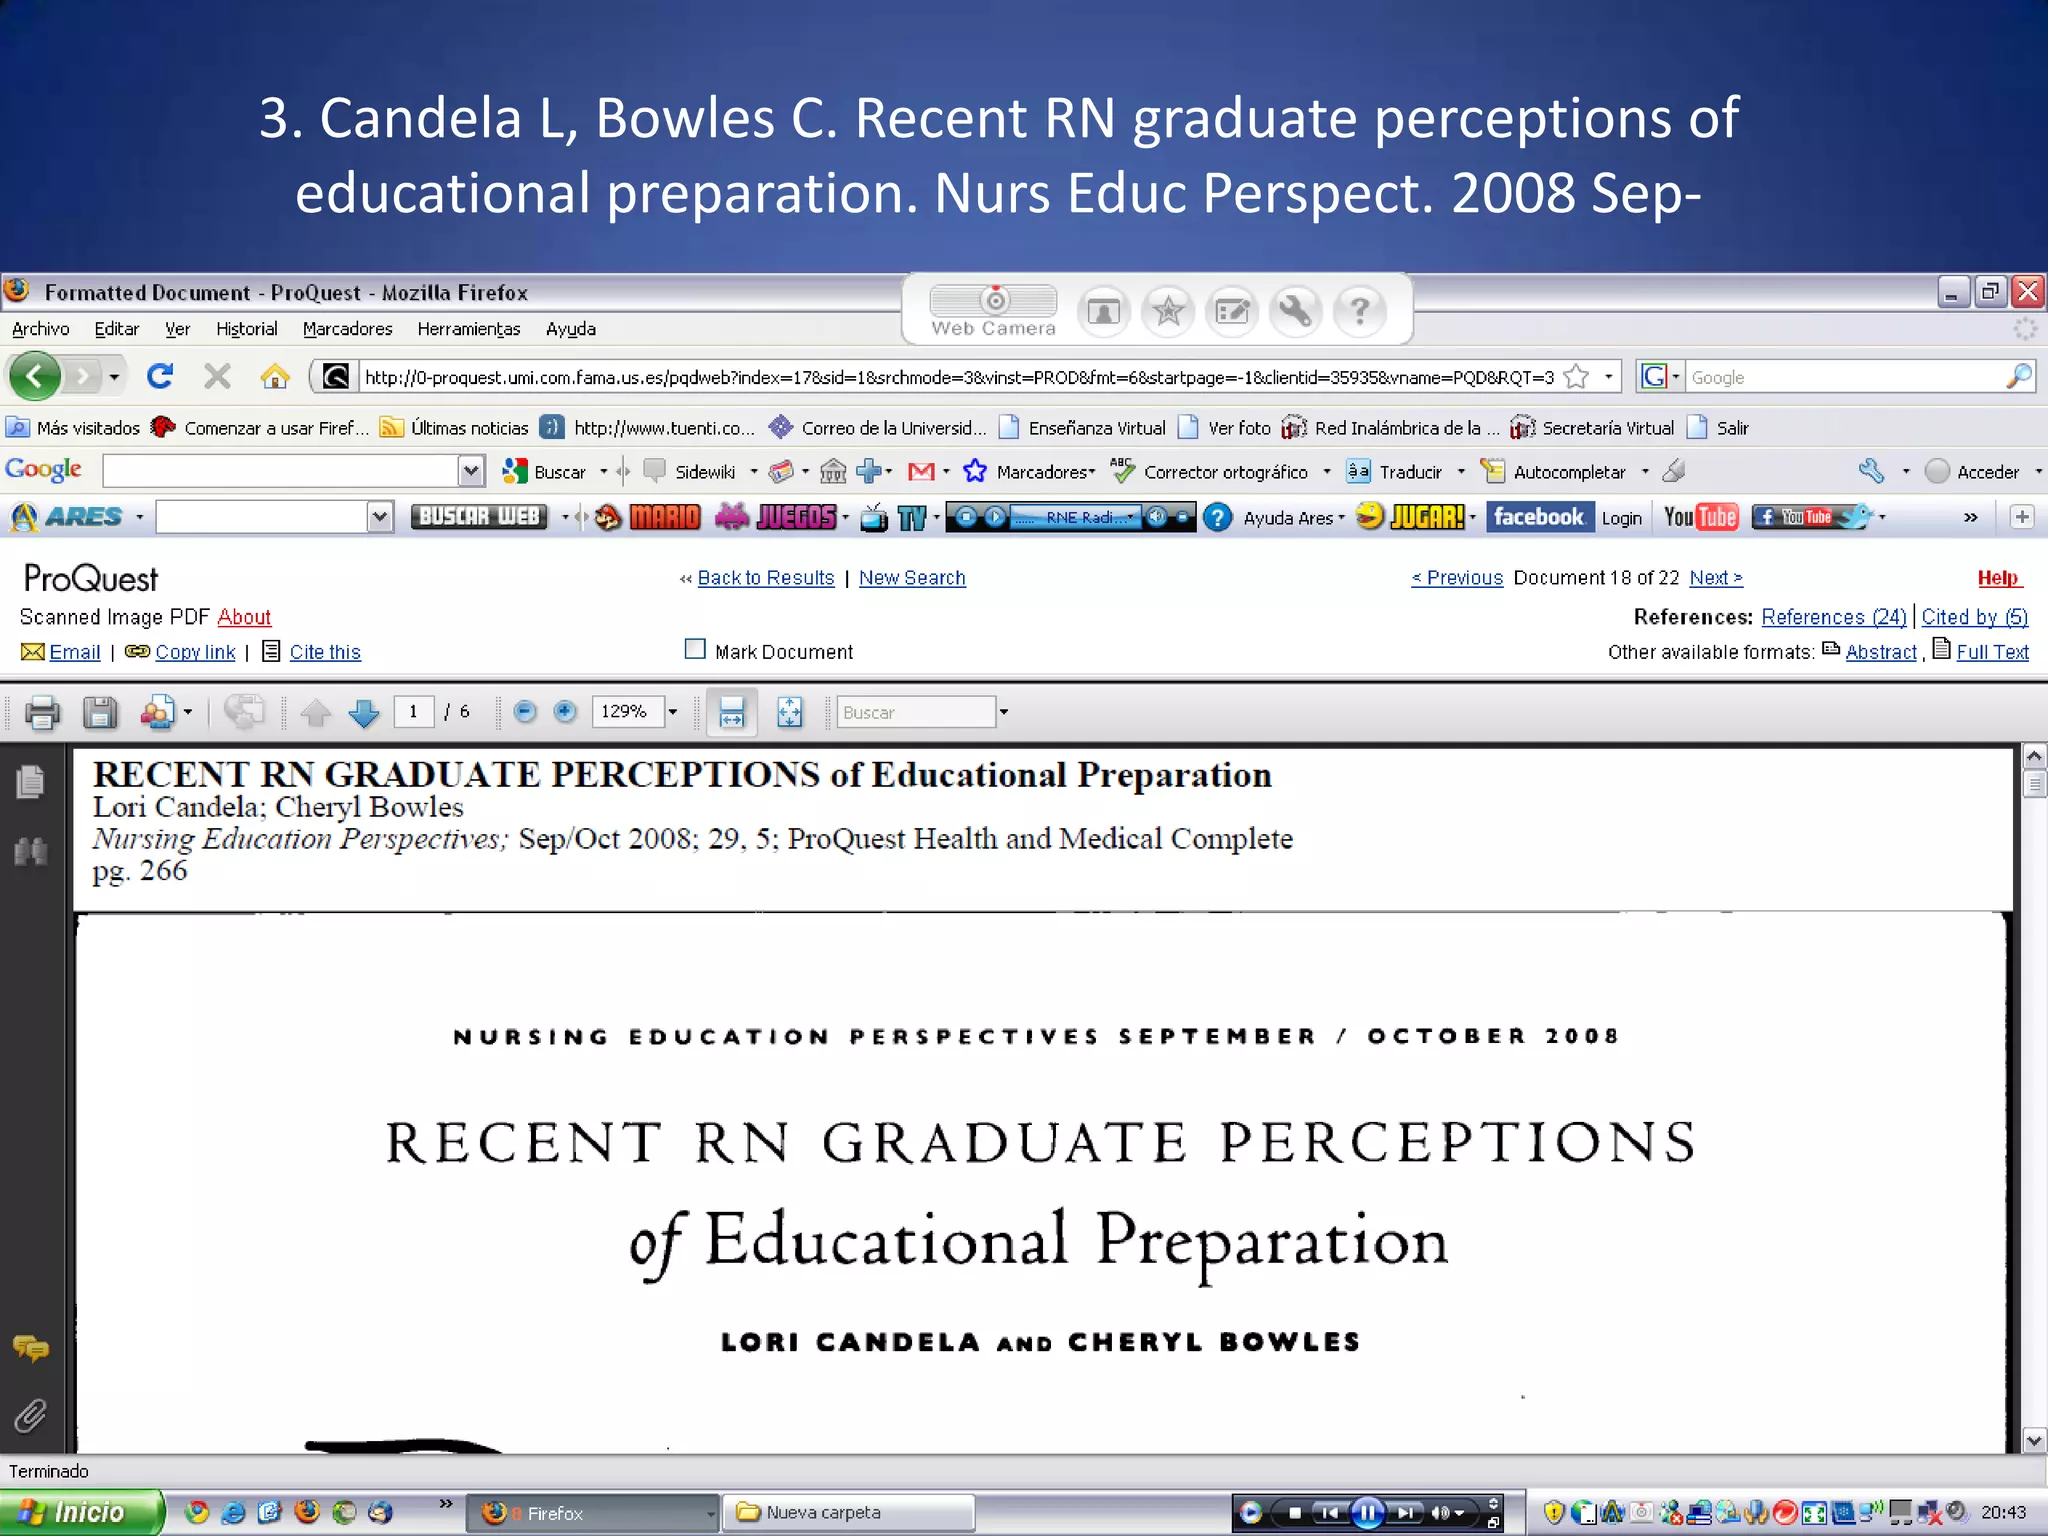Click the scrollbar down arrow
Image resolution: width=2048 pixels, height=1536 pixels.
[2034, 1441]
